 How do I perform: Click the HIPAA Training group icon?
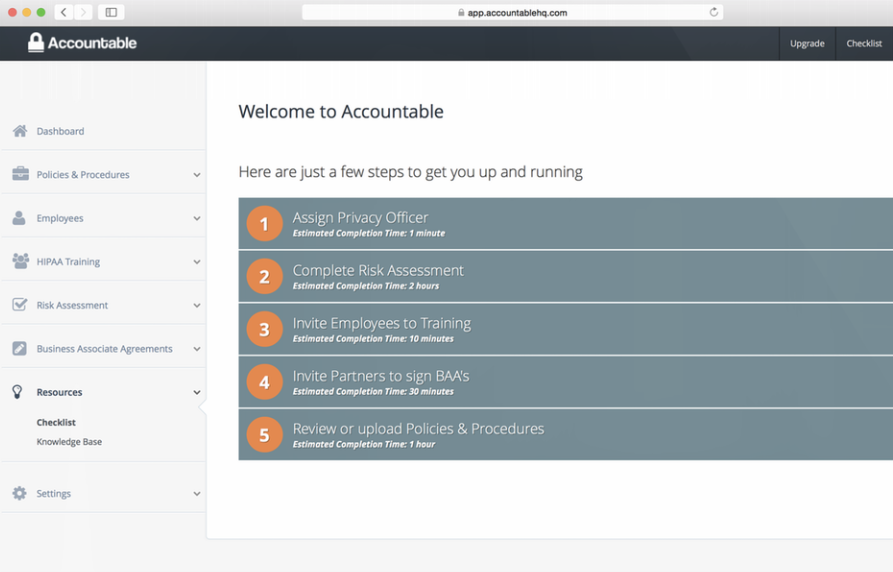point(21,261)
